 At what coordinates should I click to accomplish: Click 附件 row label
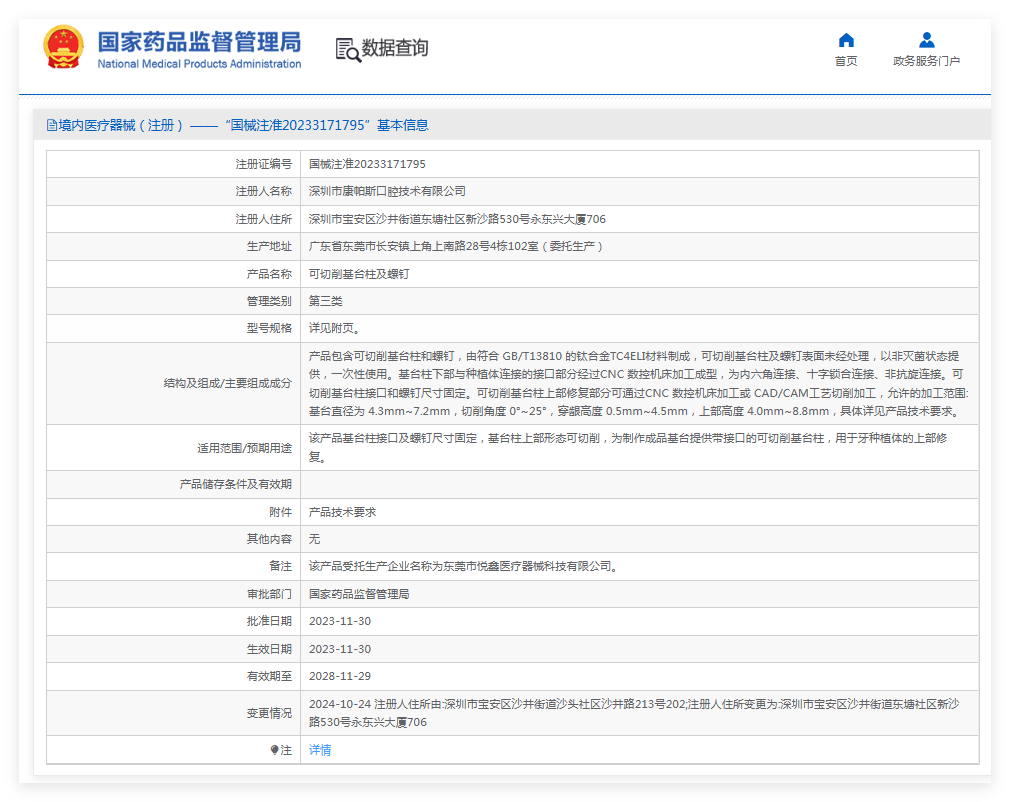(280, 512)
